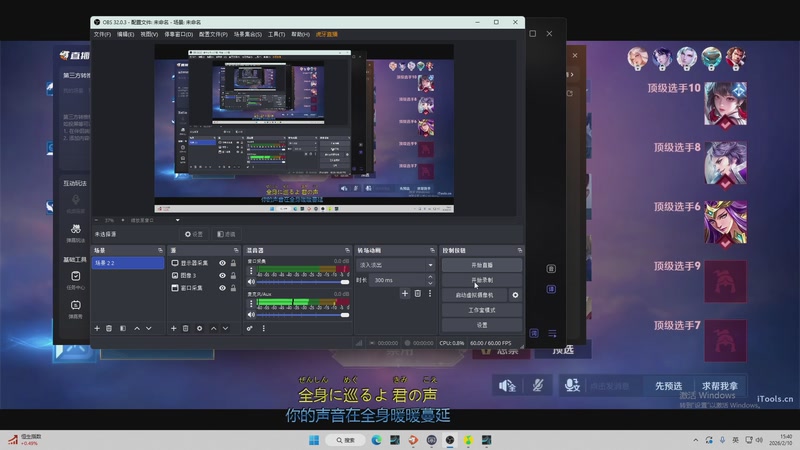Open the preview scaling dropdown arrow

coord(178,220)
